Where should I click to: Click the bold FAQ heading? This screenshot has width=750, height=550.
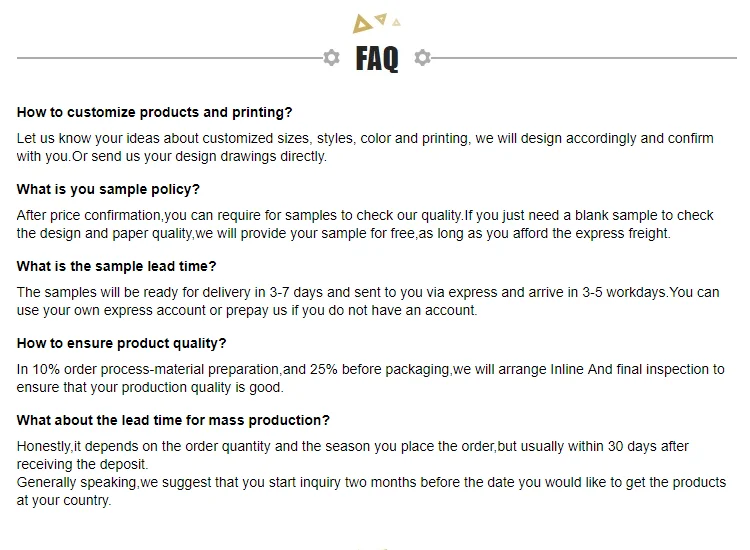click(x=377, y=59)
